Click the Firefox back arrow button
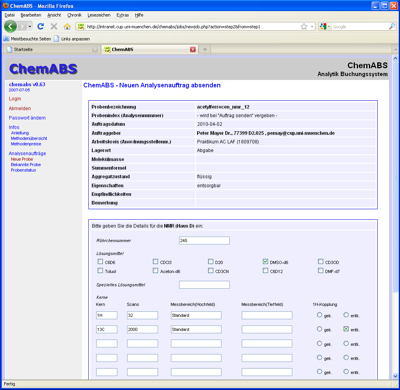Screen dimensions: 400x390 pos(10,26)
